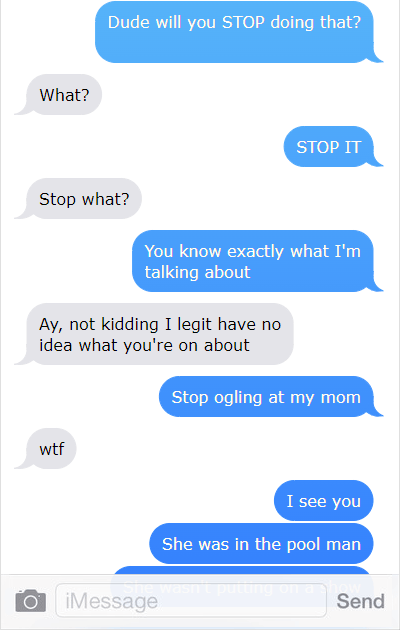Select the gray "What?" message bubble

(x=64, y=95)
